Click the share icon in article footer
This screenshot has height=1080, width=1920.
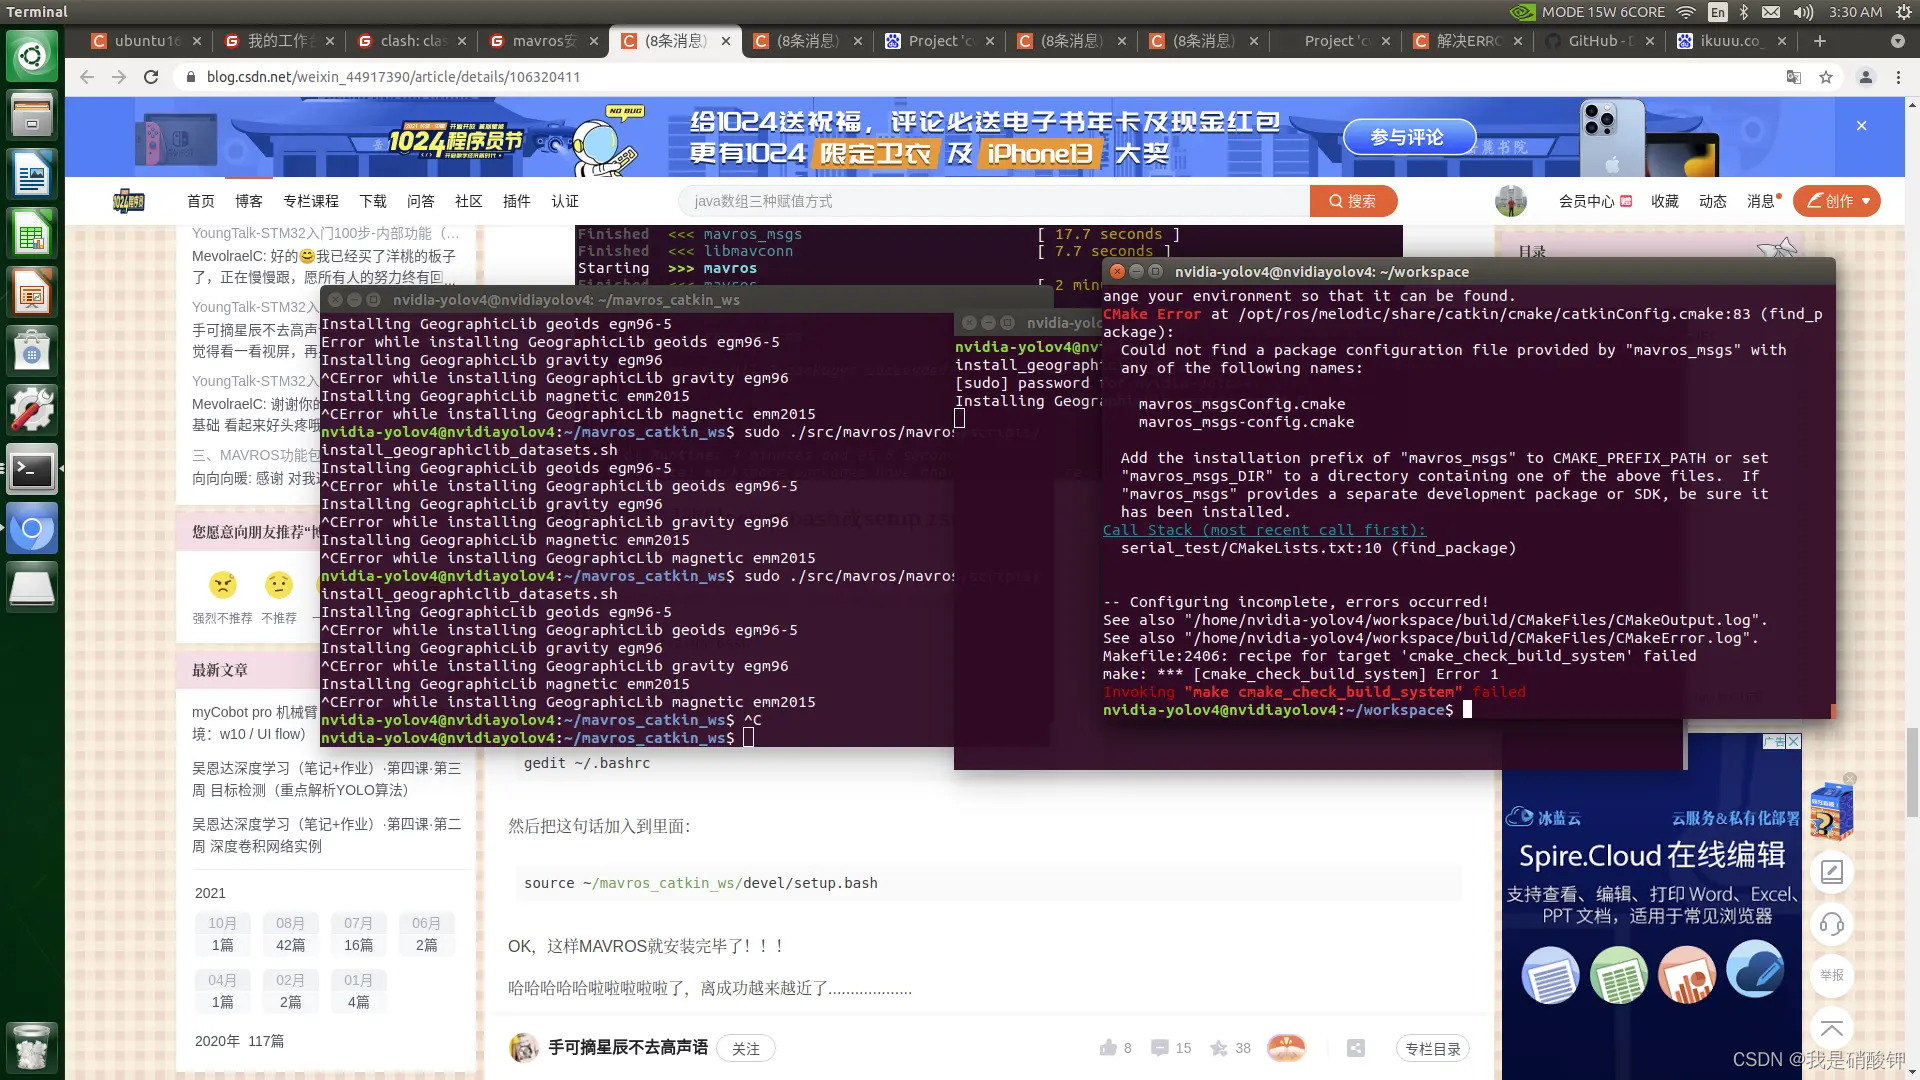[x=1356, y=1048]
